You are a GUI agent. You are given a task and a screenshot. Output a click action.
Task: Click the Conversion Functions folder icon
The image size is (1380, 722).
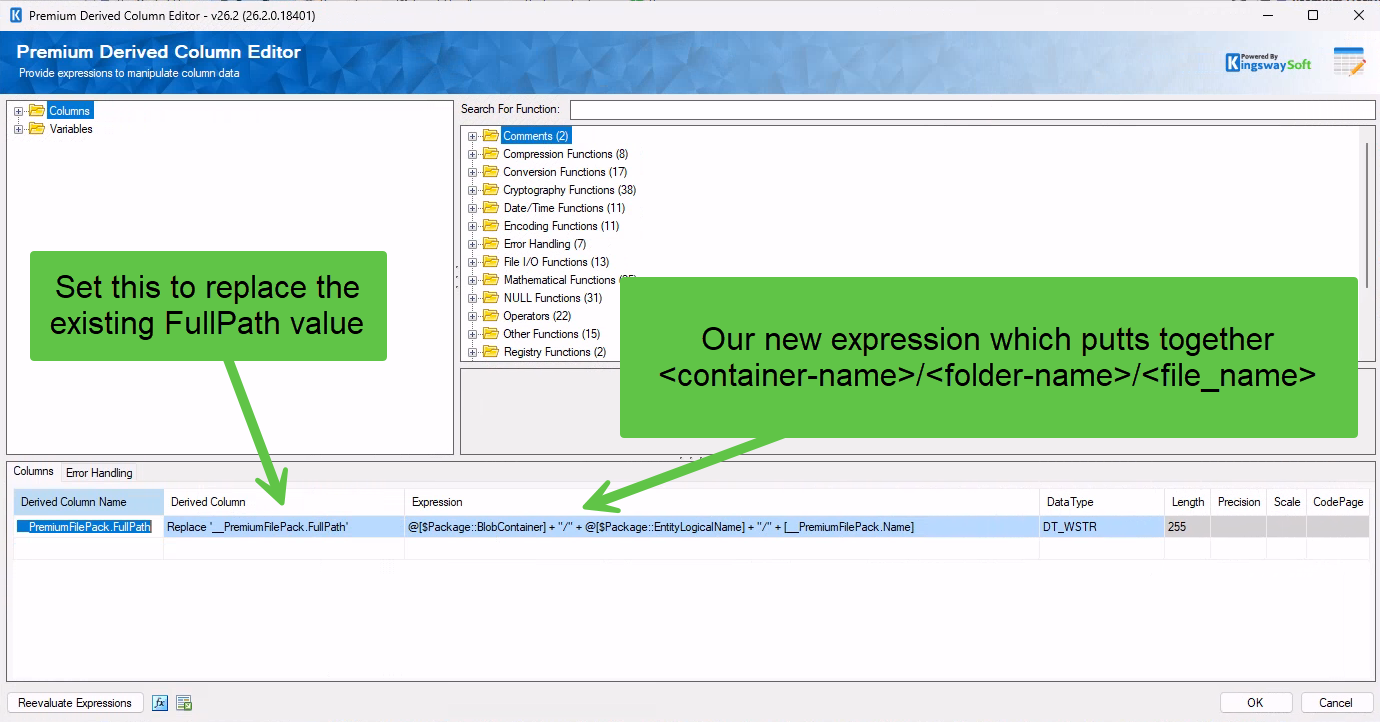pos(490,172)
